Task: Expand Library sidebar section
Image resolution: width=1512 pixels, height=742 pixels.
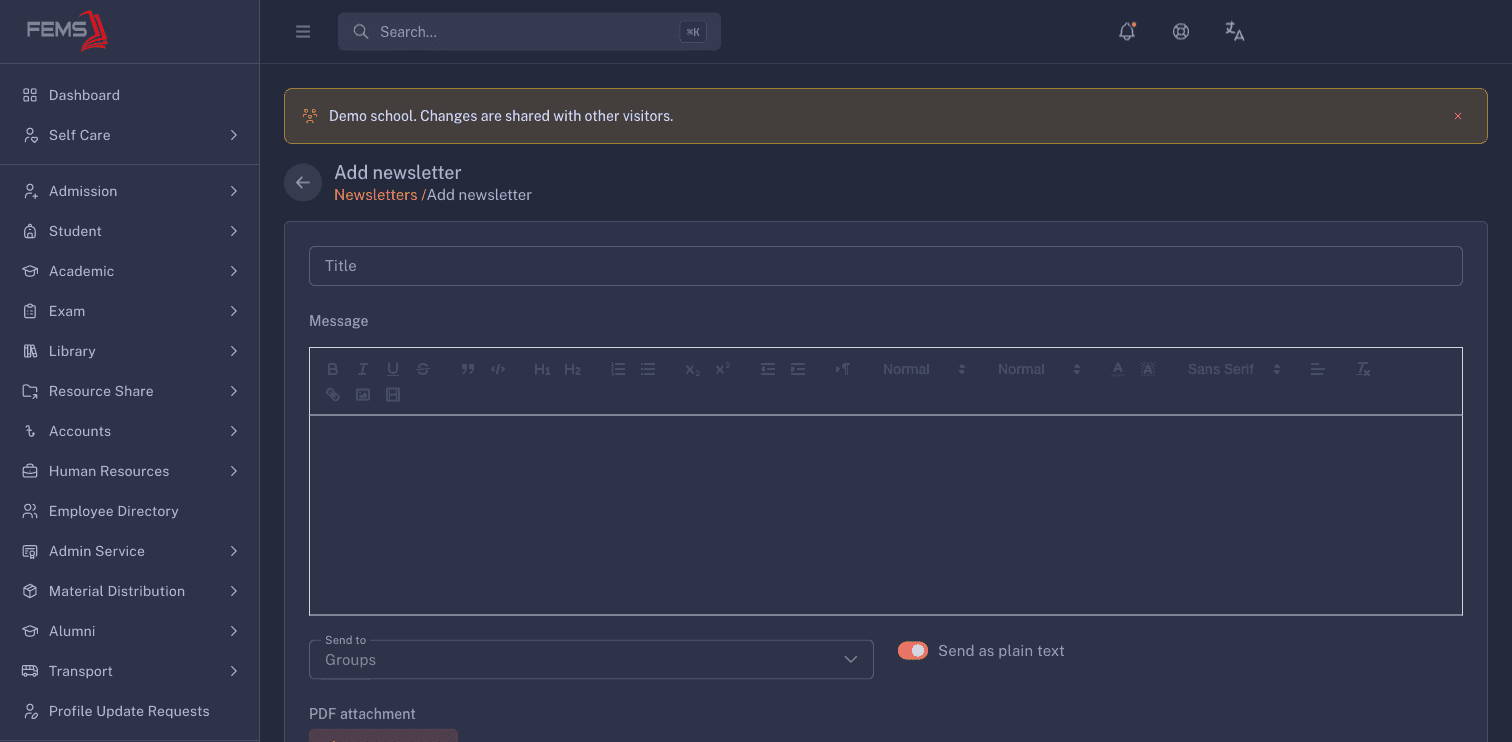Action: tap(130, 351)
